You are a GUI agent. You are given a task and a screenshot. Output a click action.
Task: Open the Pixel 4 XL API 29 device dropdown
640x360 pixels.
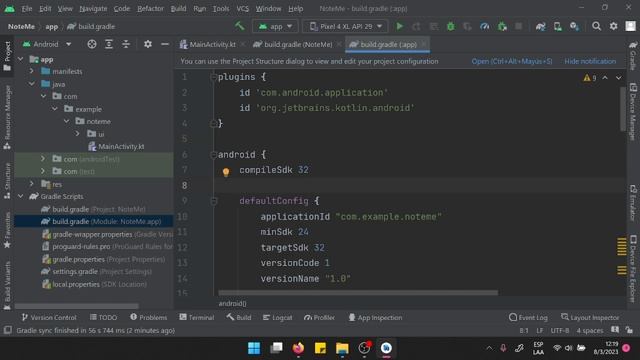(345, 26)
